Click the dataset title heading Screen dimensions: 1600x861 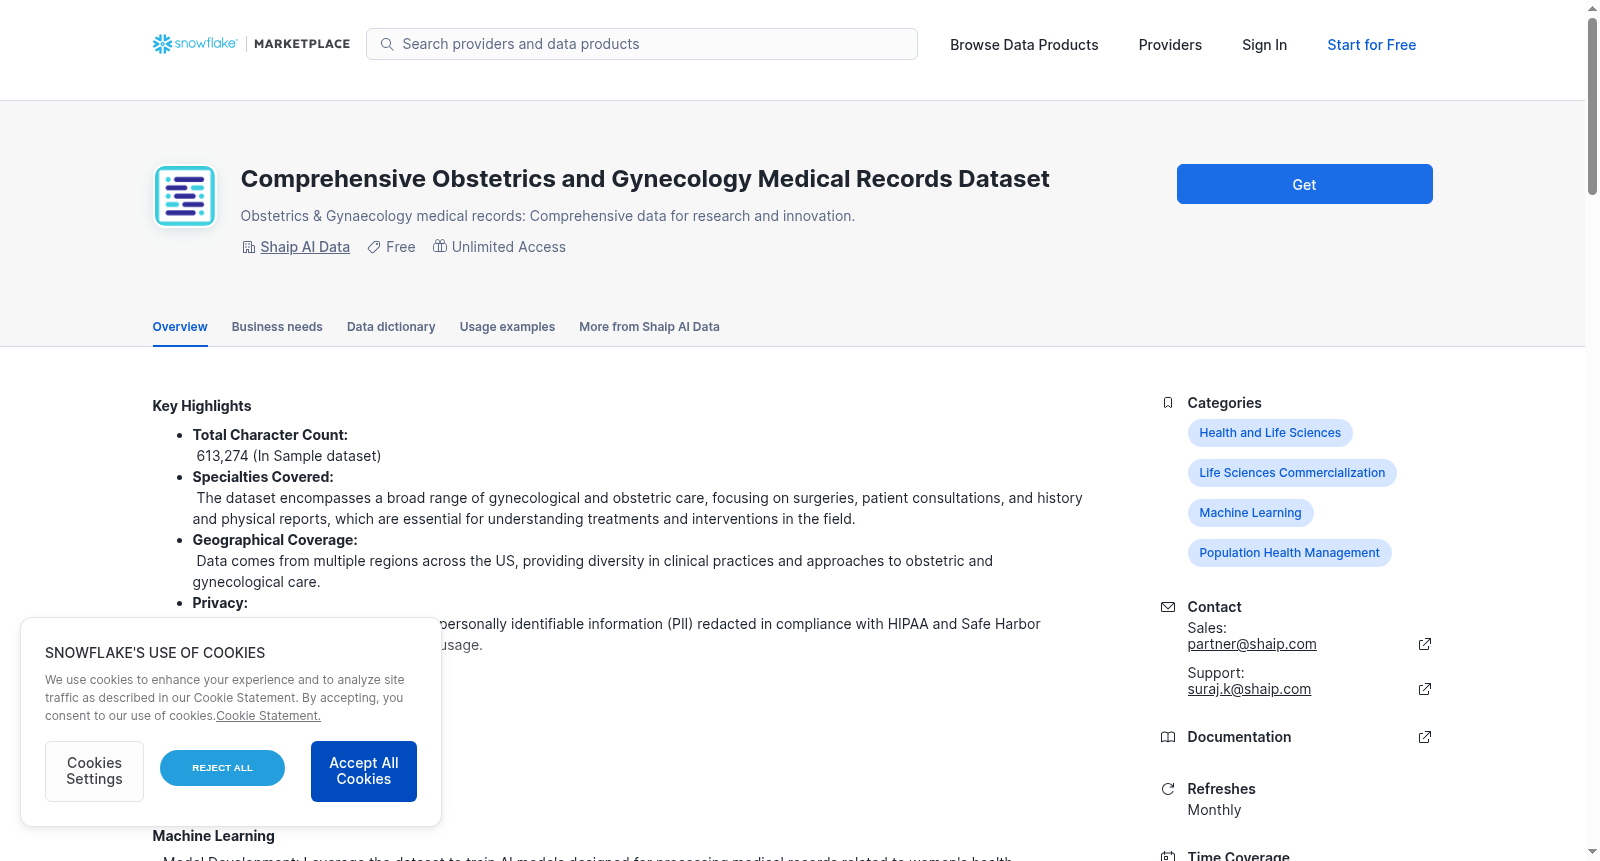[645, 179]
